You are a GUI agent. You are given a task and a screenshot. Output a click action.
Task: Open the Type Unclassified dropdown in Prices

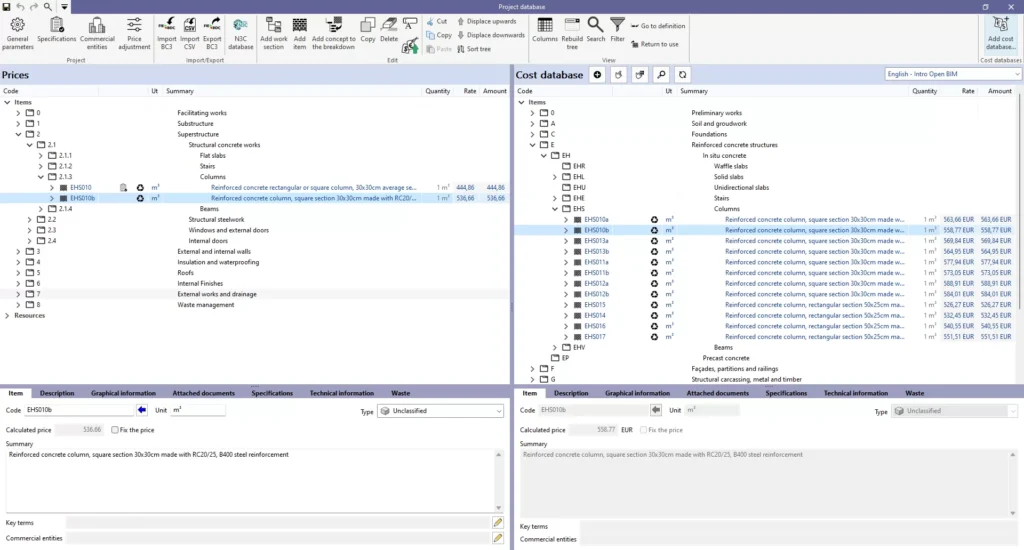click(x=440, y=411)
